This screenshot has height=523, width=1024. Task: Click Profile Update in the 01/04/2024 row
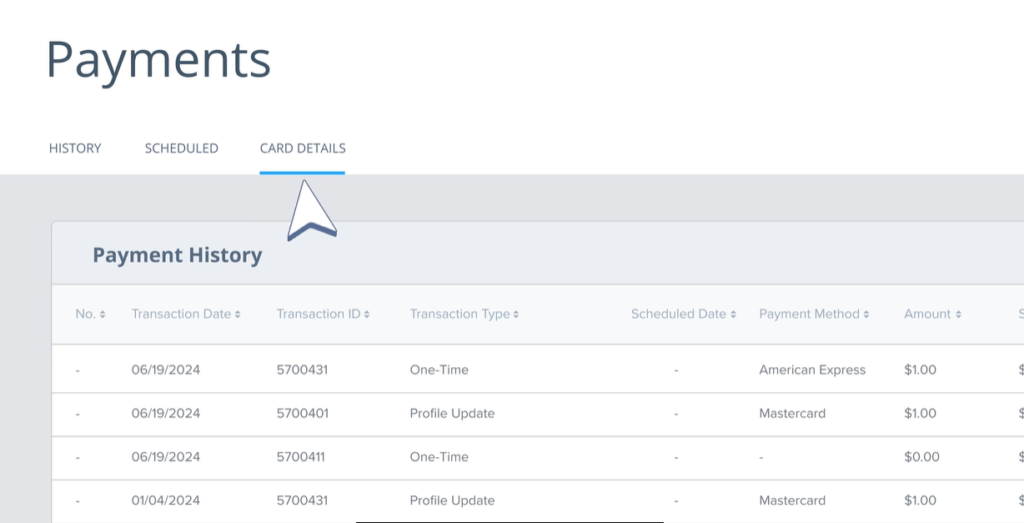(452, 500)
